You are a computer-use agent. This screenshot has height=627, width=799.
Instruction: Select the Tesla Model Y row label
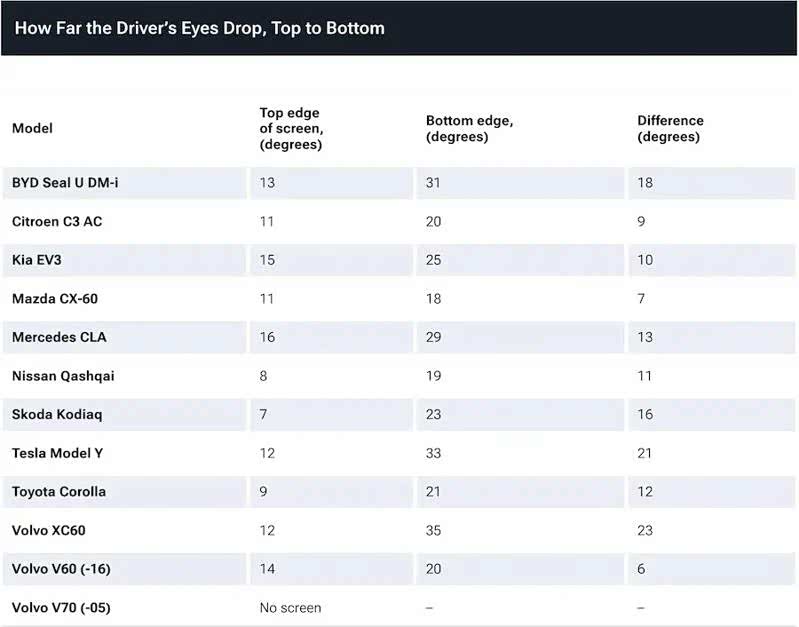click(x=57, y=453)
